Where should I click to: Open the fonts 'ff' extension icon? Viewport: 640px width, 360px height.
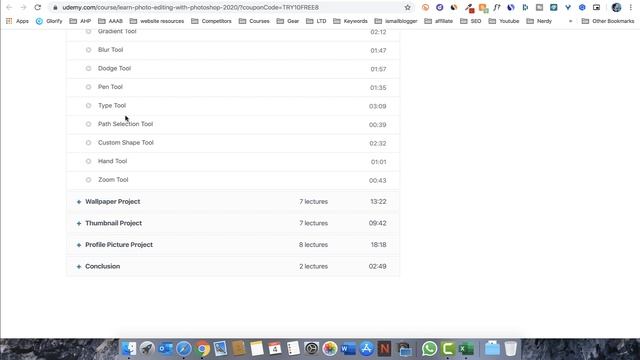497,7
